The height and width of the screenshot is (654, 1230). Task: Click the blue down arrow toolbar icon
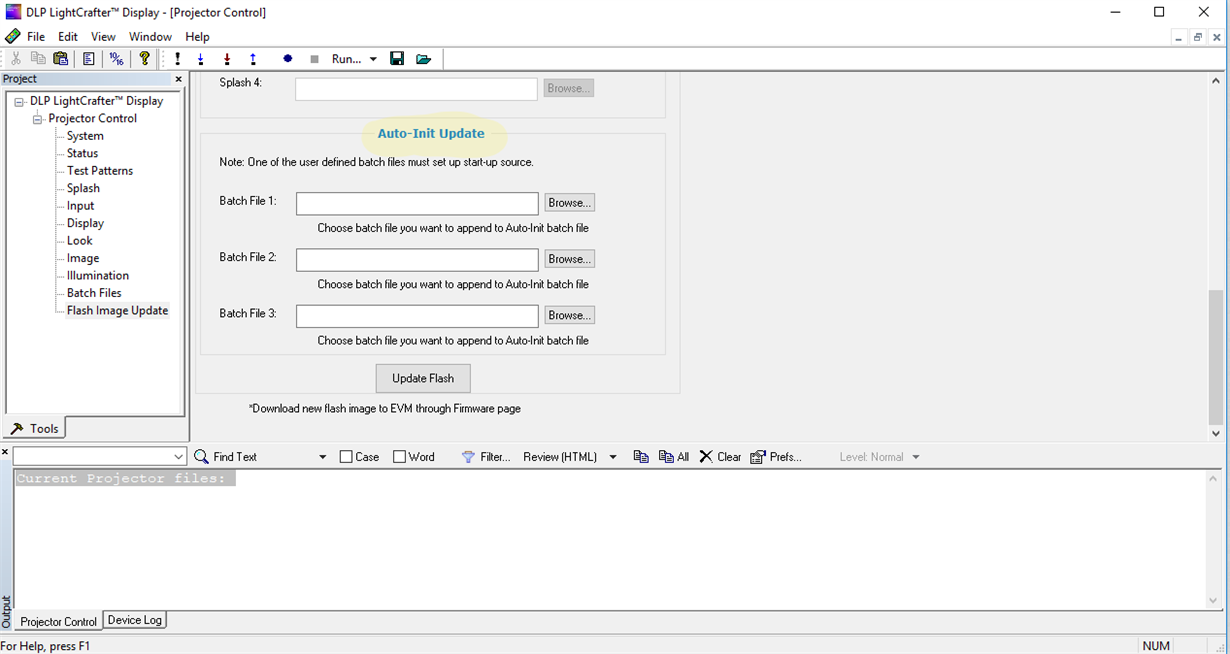201,59
